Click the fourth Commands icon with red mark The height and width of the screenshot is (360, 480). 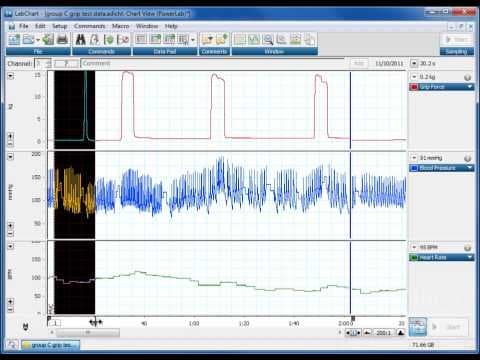coord(123,40)
